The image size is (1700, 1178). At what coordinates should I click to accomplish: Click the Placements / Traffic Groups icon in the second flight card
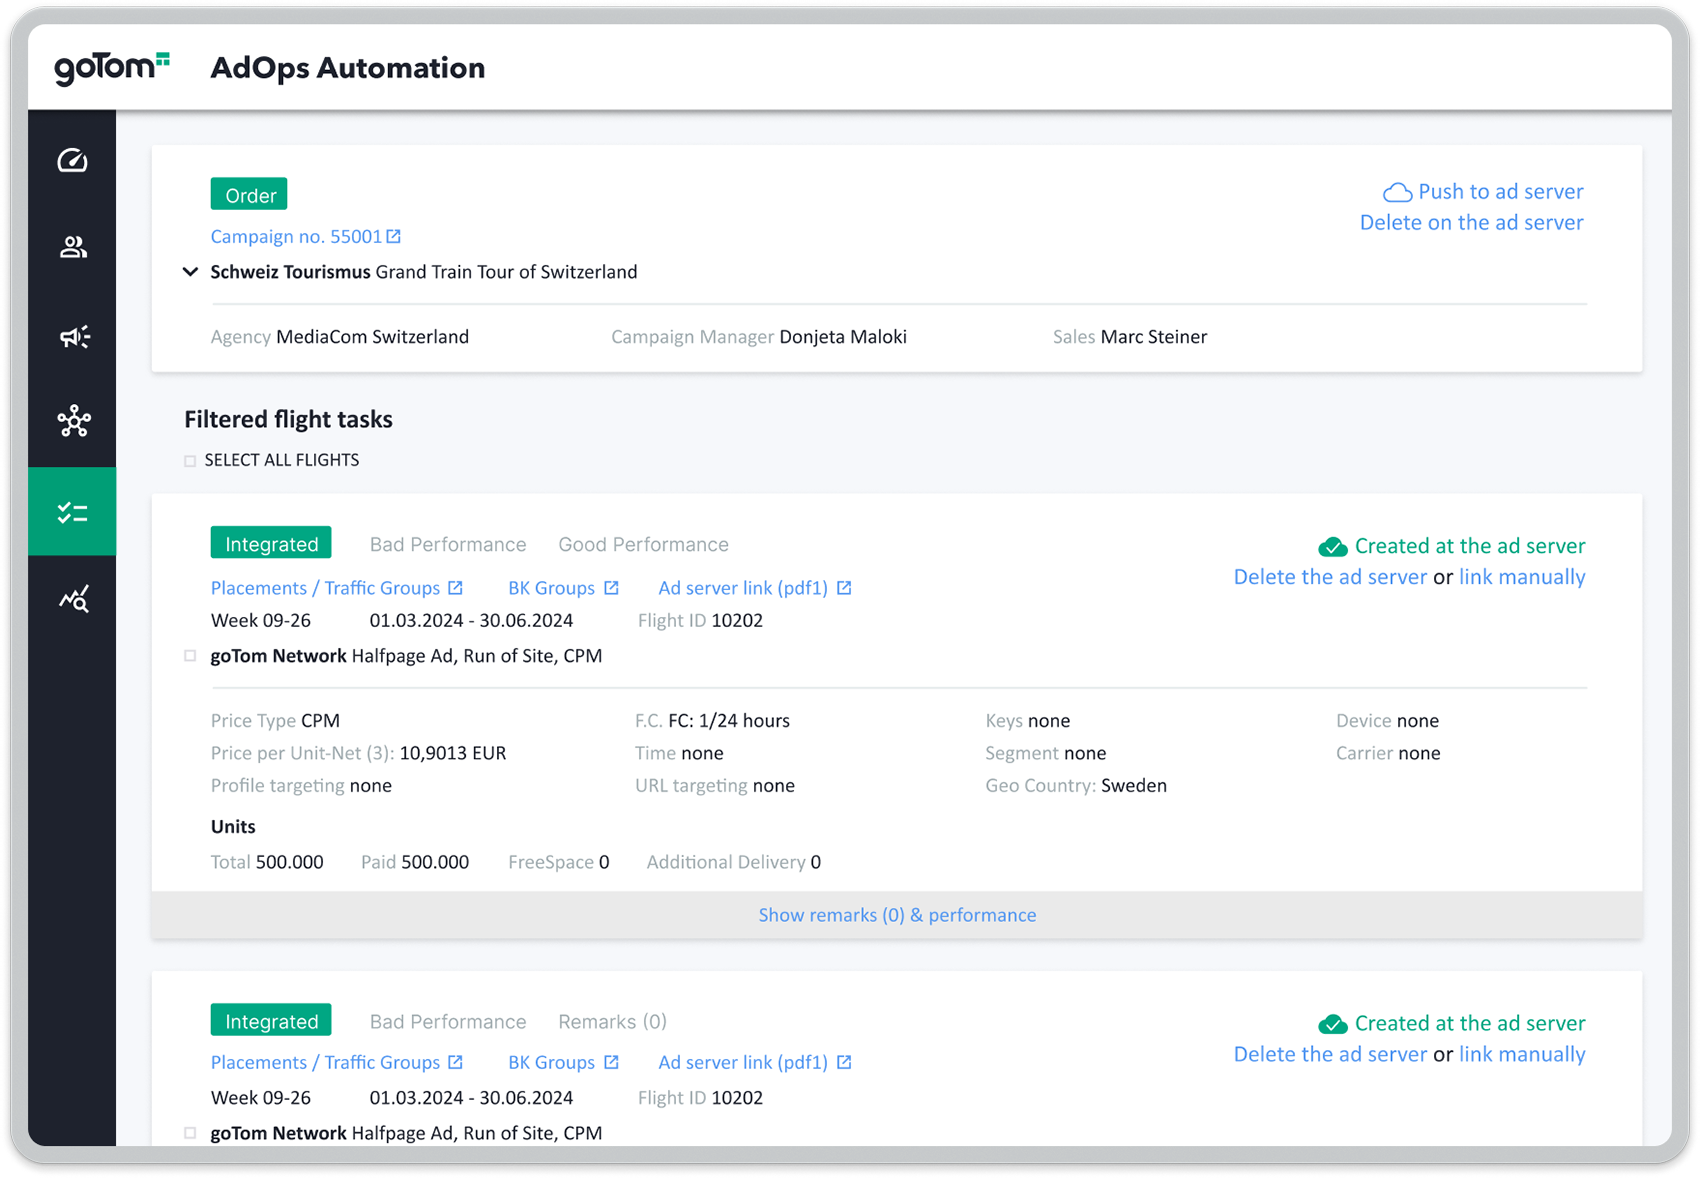point(455,1062)
